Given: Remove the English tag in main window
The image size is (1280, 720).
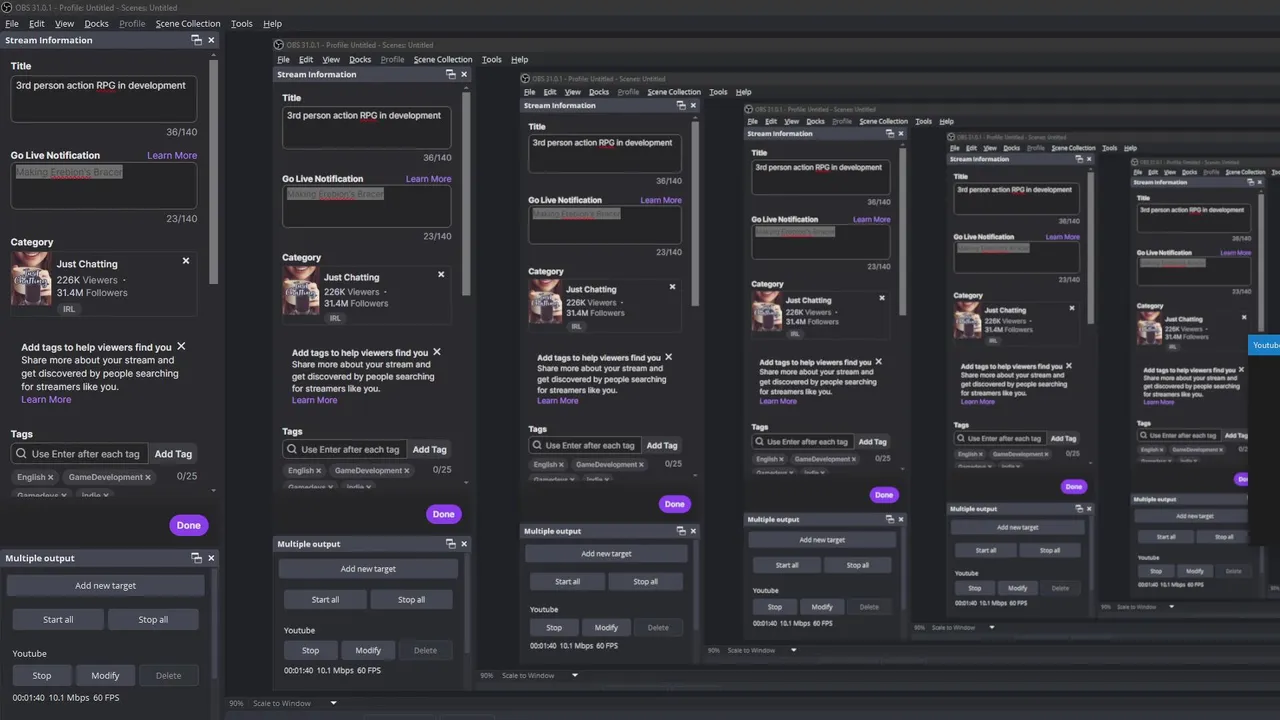Looking at the screenshot, I should (51, 477).
